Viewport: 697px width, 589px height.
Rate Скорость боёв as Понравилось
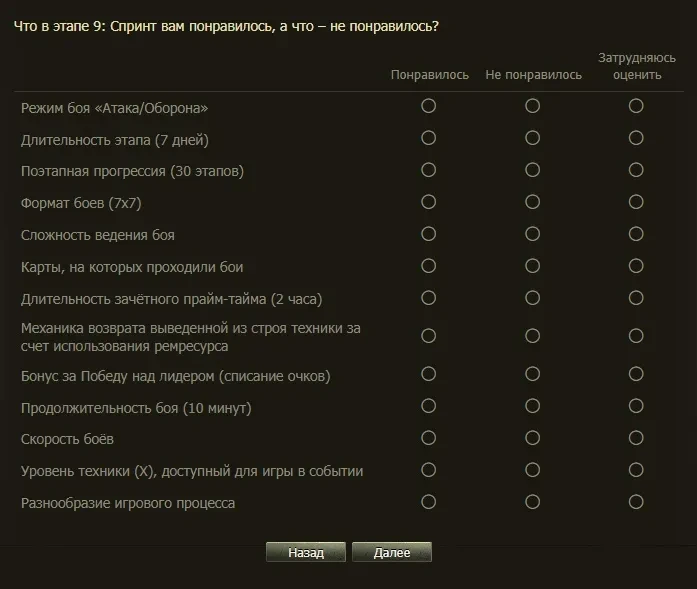[x=429, y=438]
